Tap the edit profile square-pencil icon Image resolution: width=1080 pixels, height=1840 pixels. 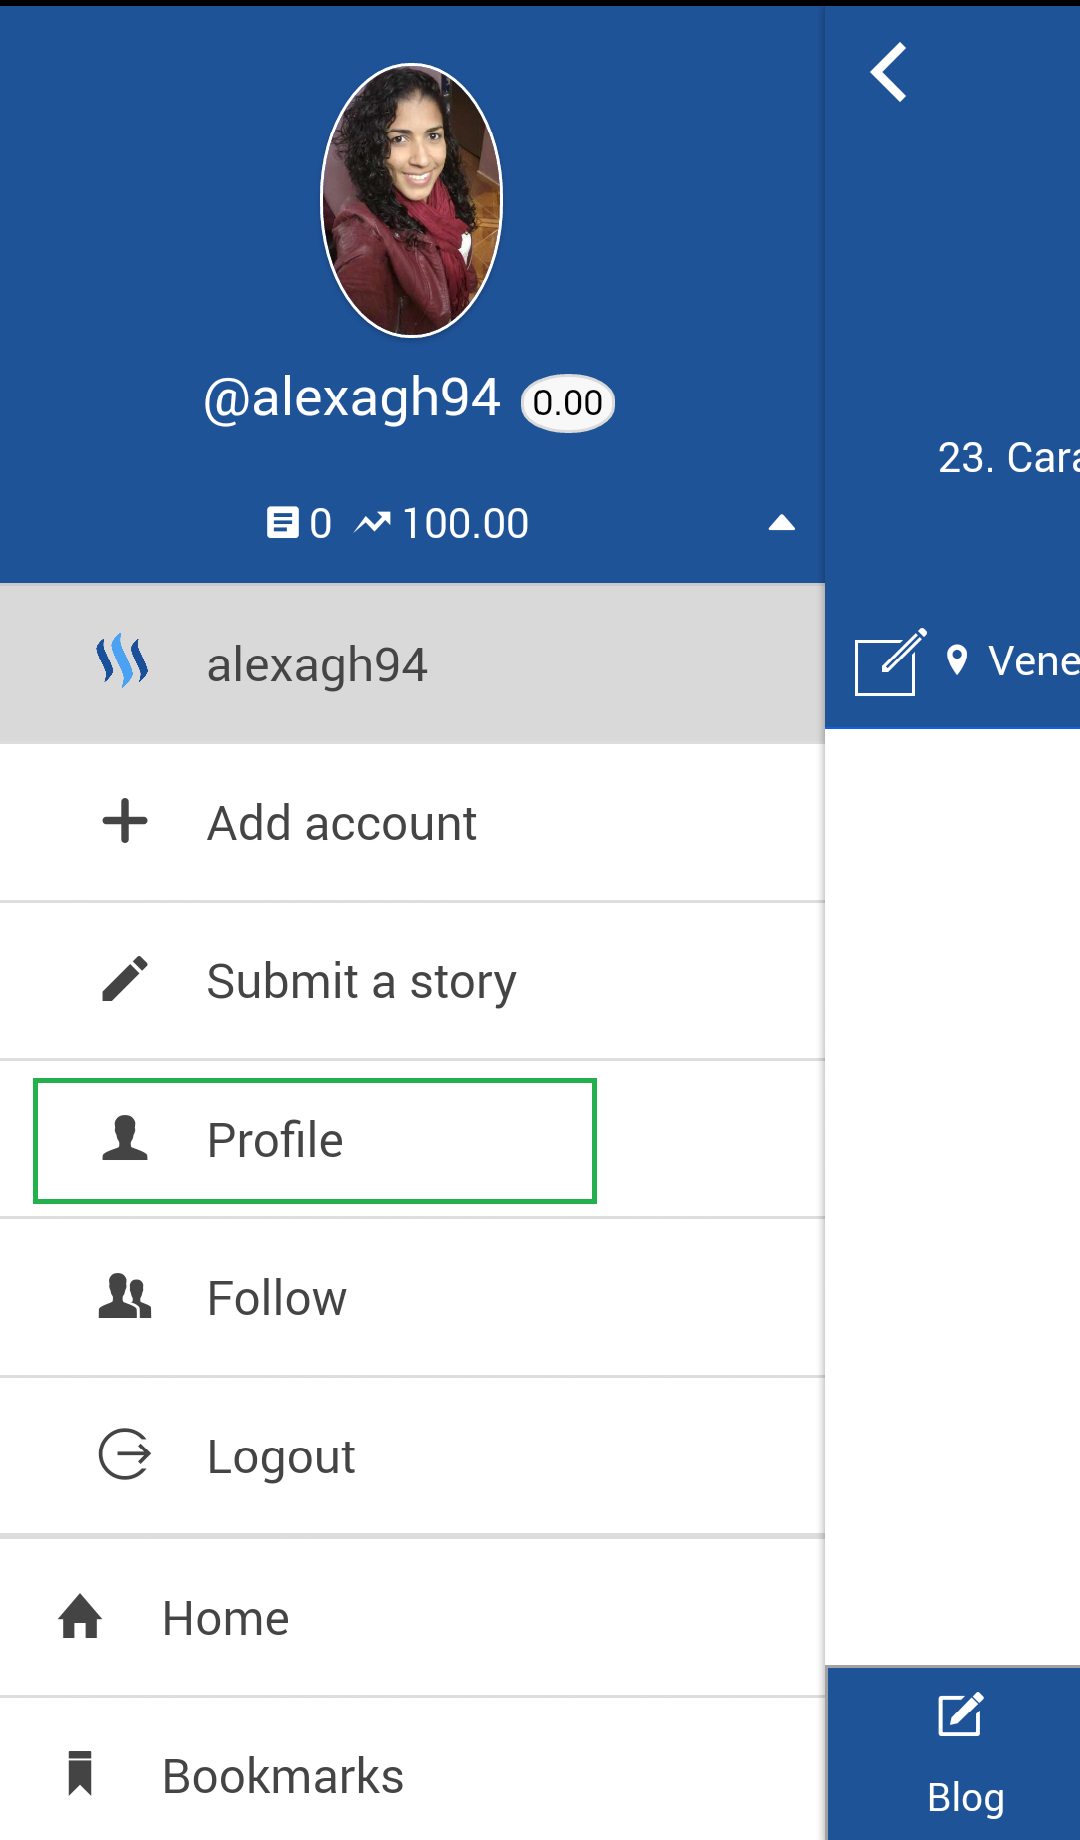889,661
